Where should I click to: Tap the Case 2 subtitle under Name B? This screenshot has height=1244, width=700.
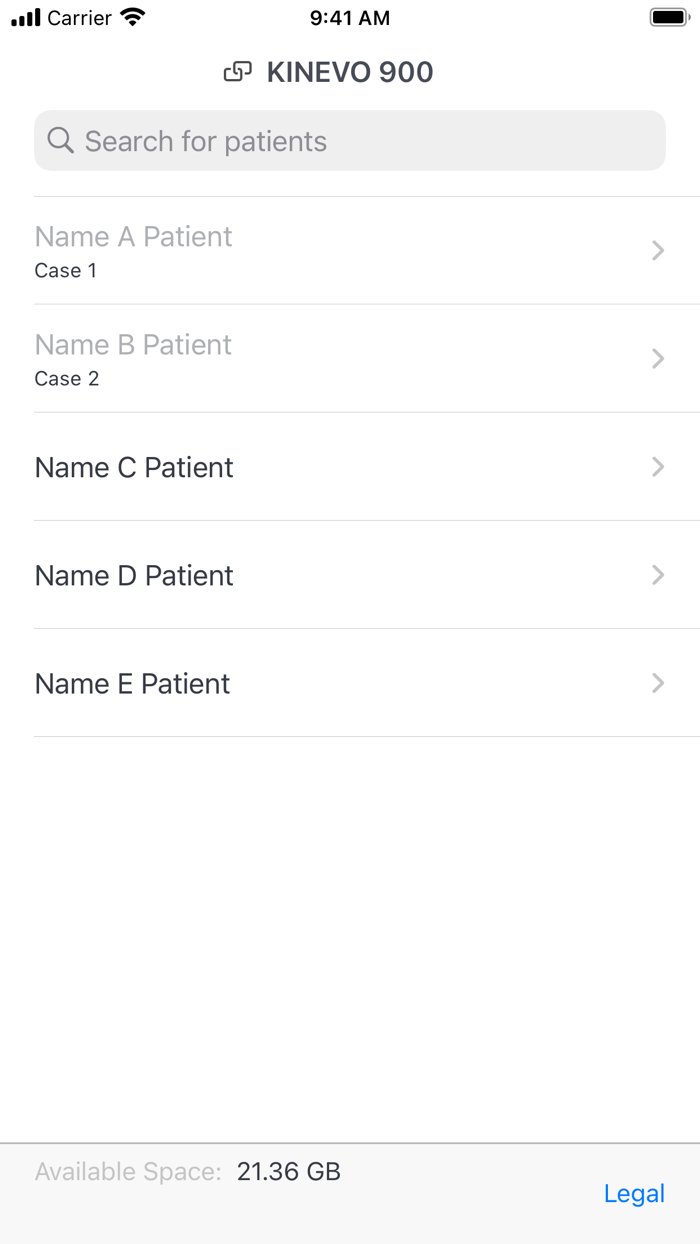[x=66, y=379]
